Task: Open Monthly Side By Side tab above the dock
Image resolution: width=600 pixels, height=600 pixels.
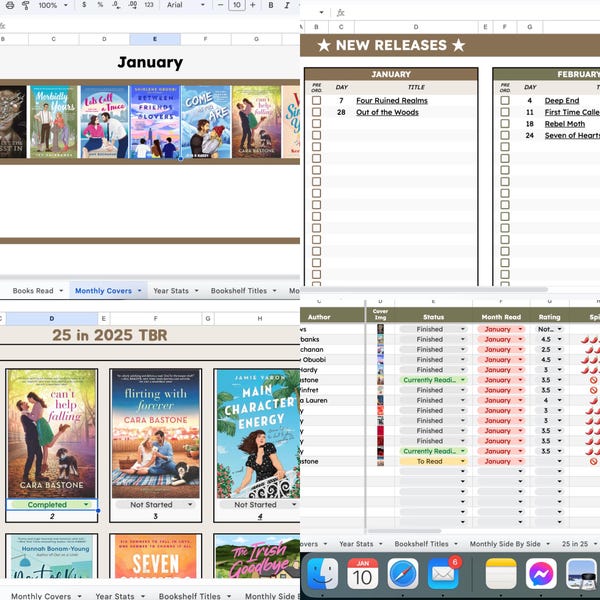Action: click(505, 544)
